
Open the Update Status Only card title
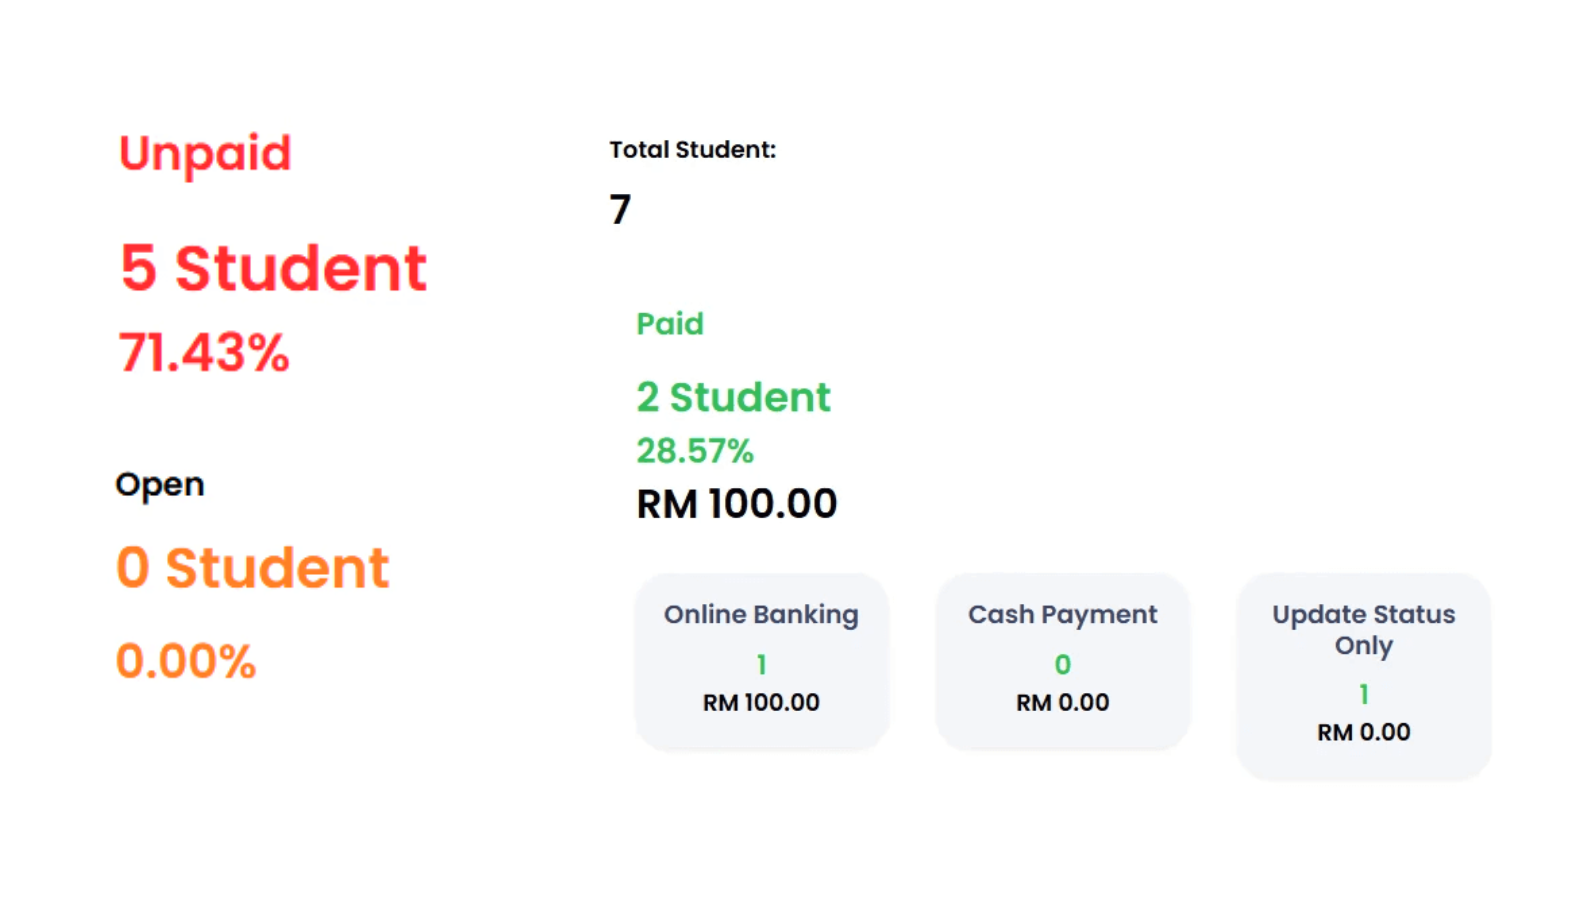(1363, 629)
